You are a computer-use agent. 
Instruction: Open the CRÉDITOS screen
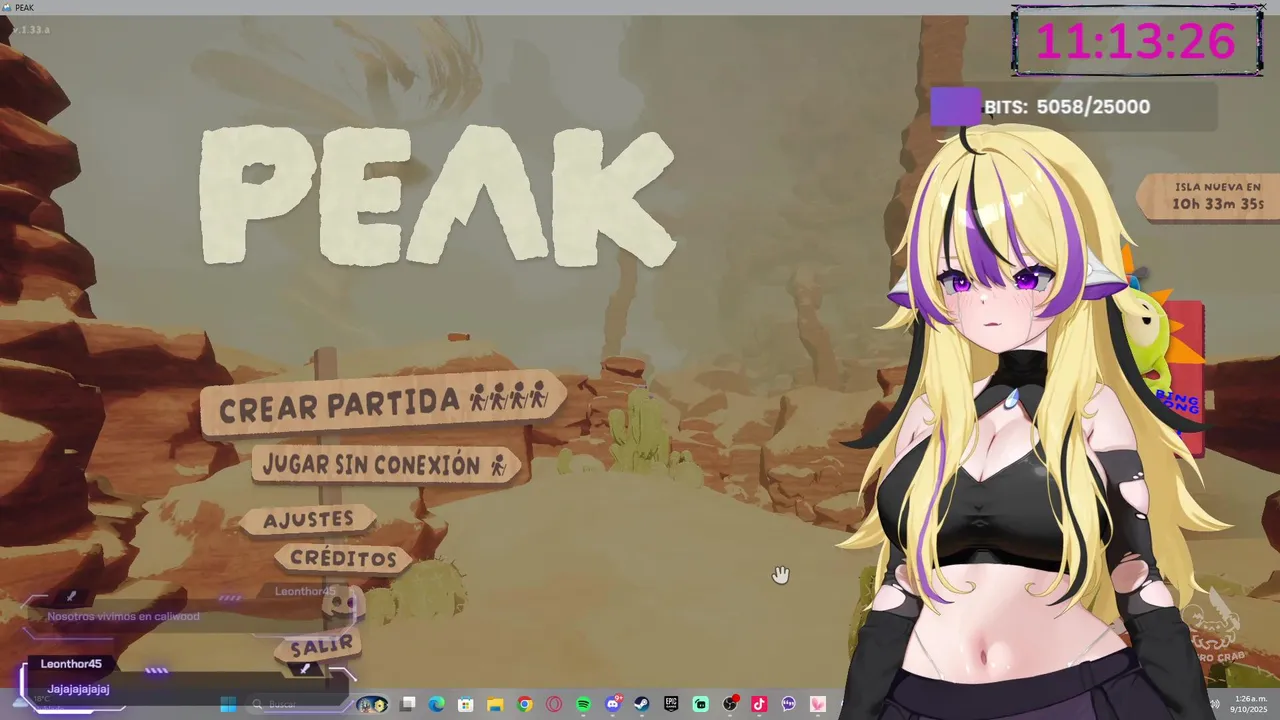[x=343, y=559]
